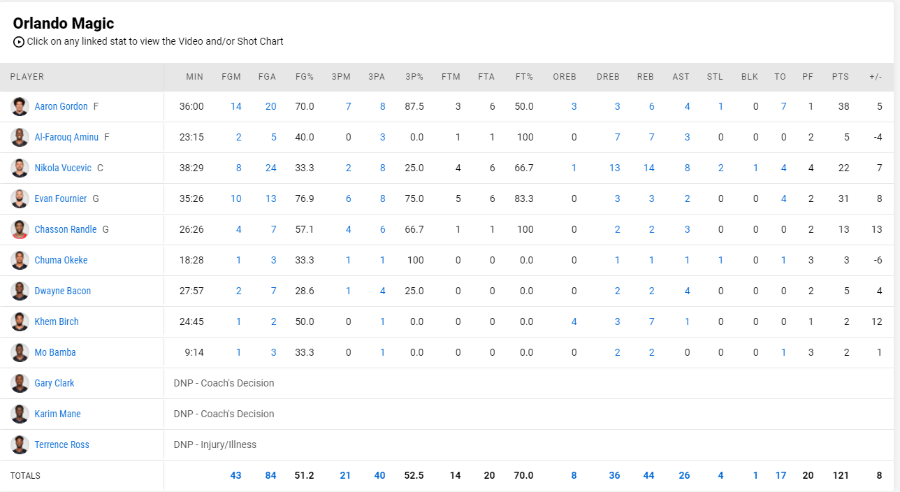View team total 40 three-point attempts
The image size is (900, 492).
click(379, 475)
